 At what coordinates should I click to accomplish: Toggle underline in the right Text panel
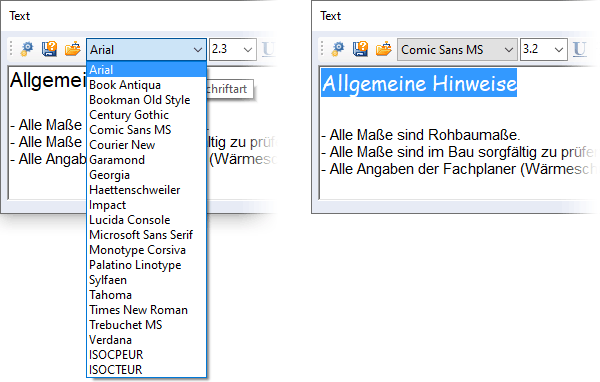pos(579,49)
